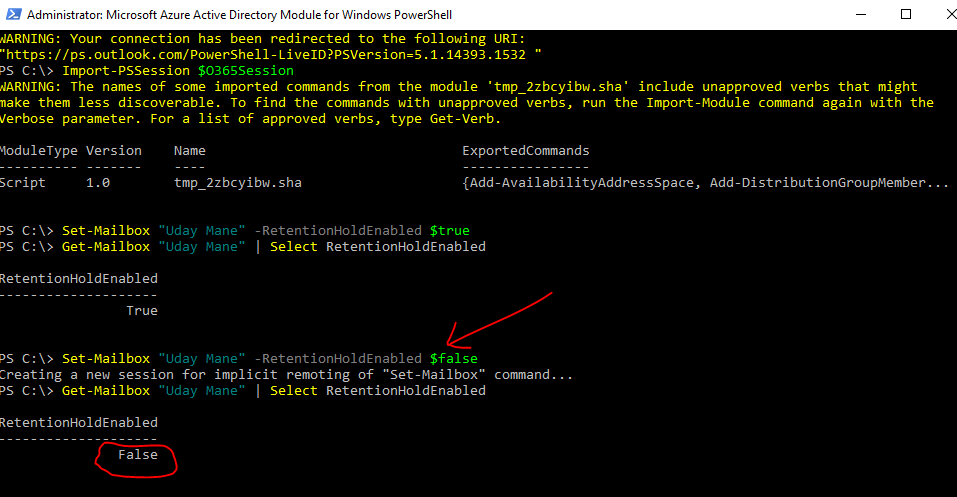
Task: Maximize the PowerShell window
Action: pos(906,15)
